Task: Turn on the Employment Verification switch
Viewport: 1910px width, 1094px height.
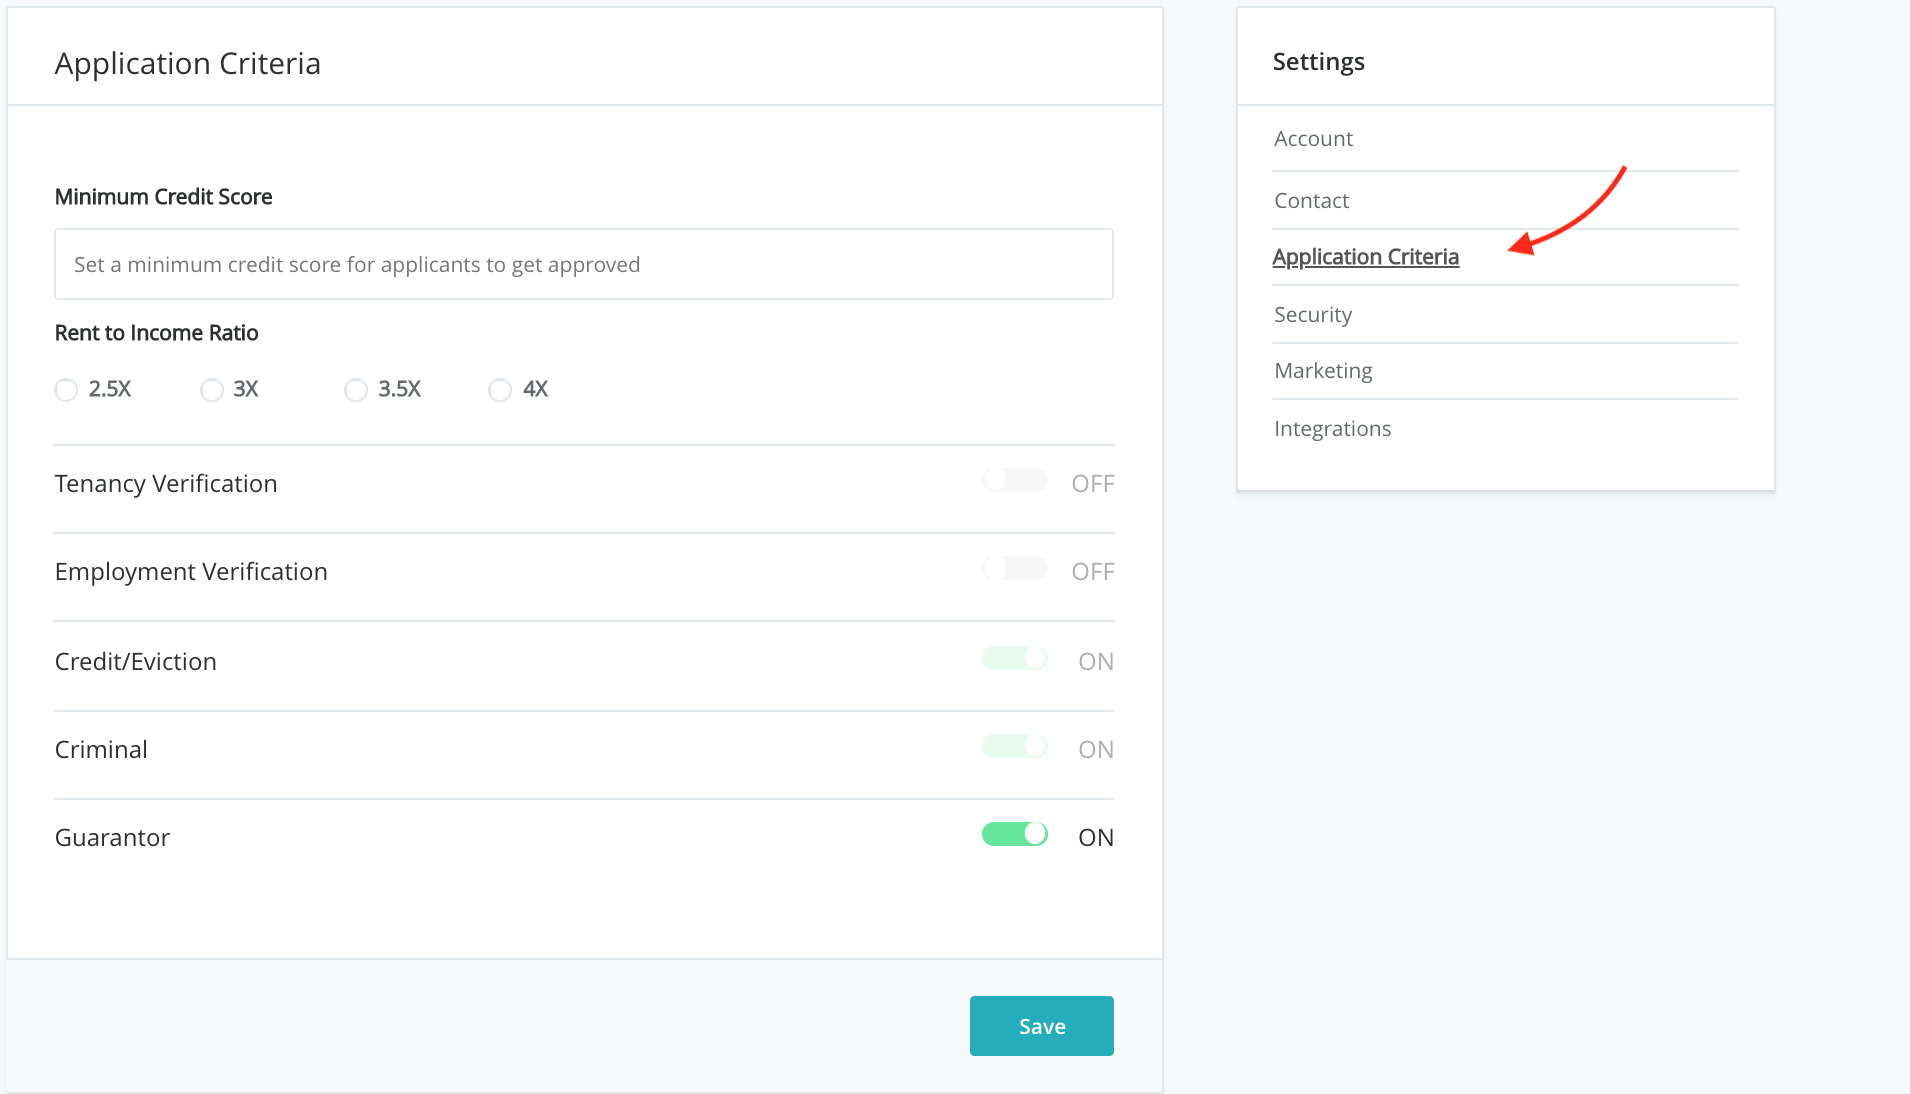Action: (x=1014, y=569)
